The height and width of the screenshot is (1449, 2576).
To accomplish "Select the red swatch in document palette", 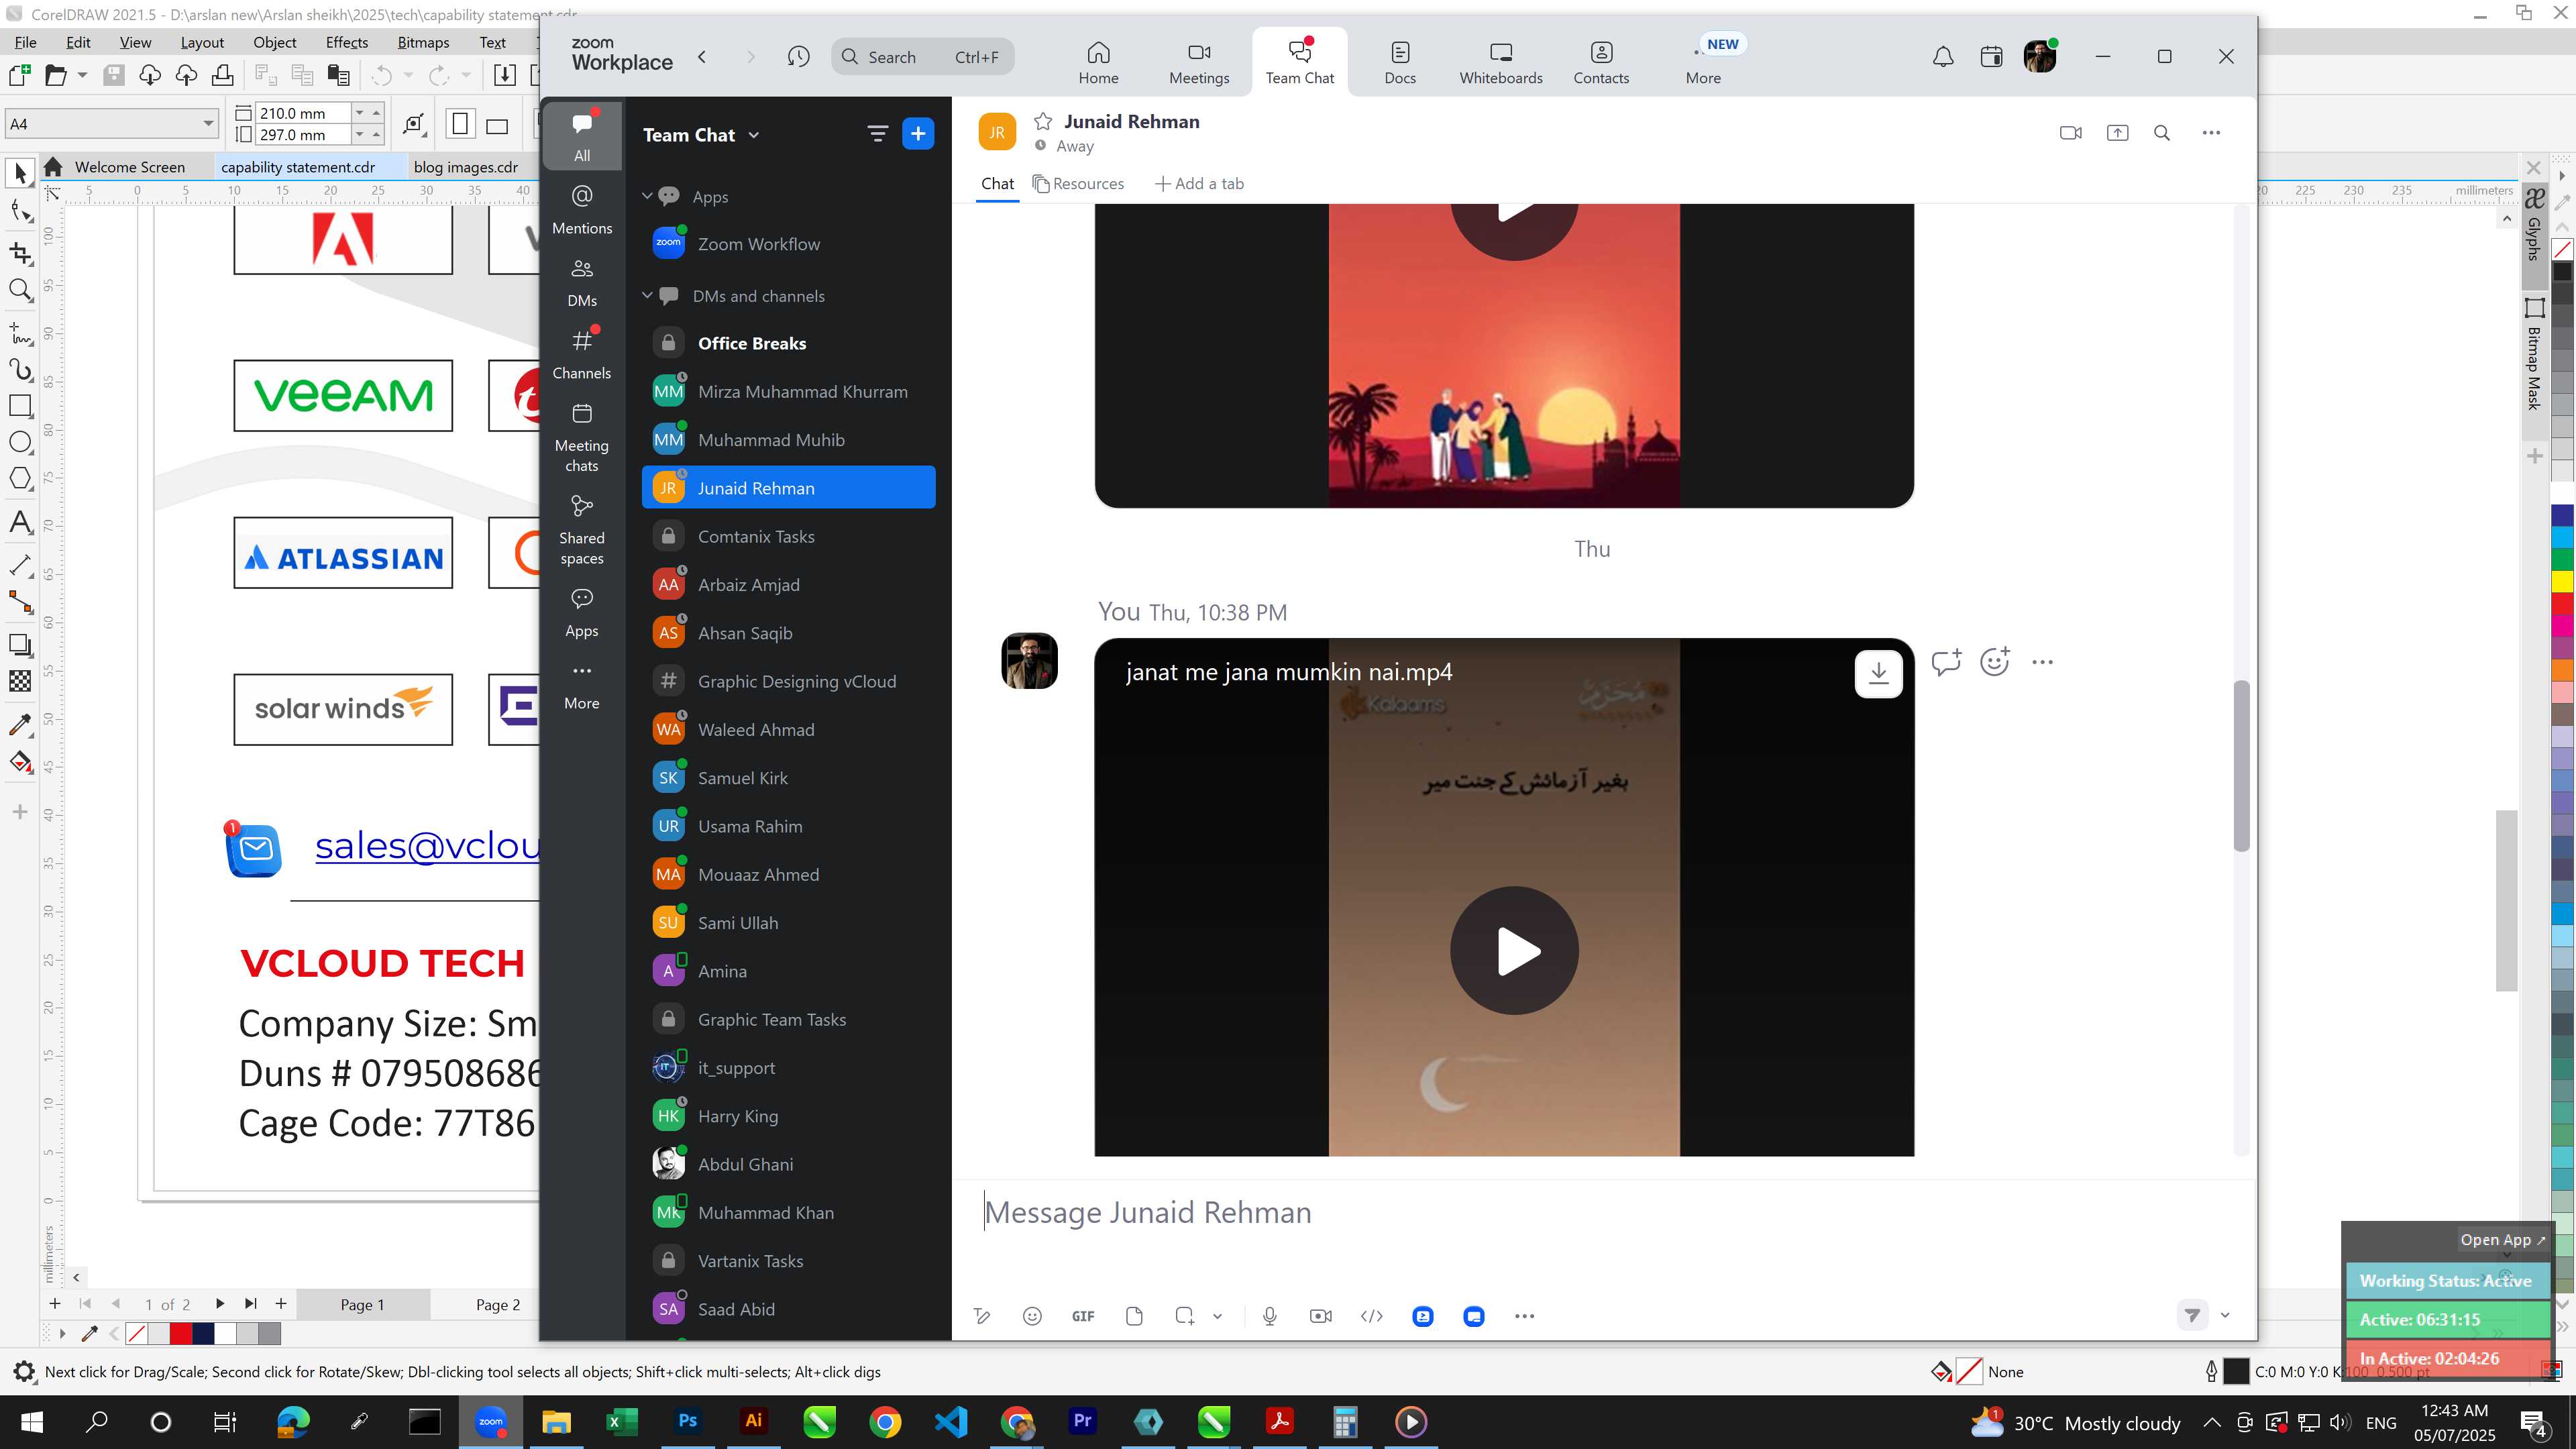I will 181,1334.
